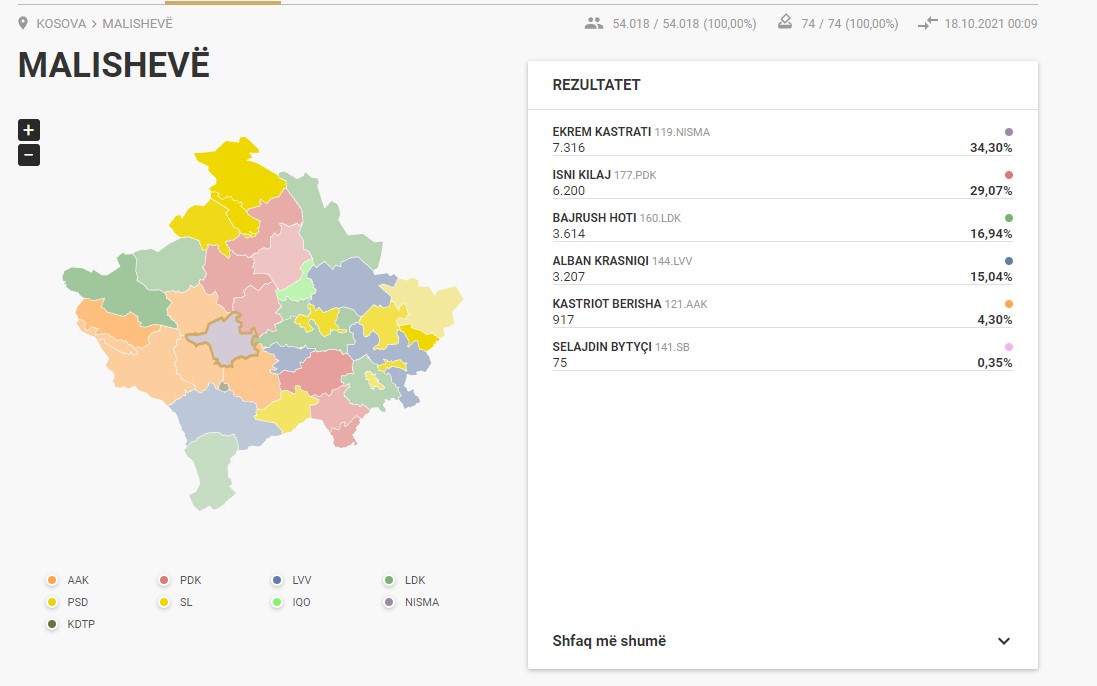Click the AAK orange legend dot
The image size is (1097, 686).
pyautogui.click(x=52, y=580)
